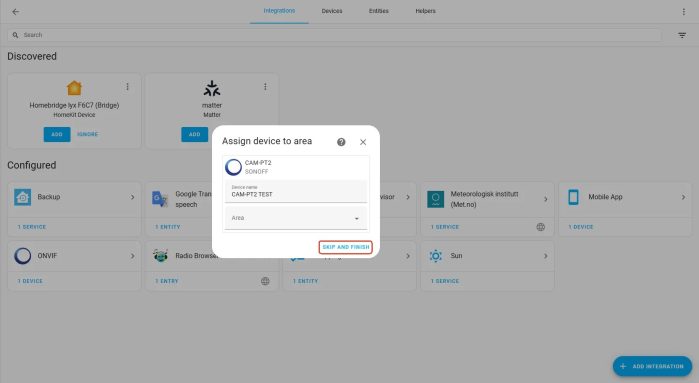
Task: Add the Matter integration
Action: 194,134
